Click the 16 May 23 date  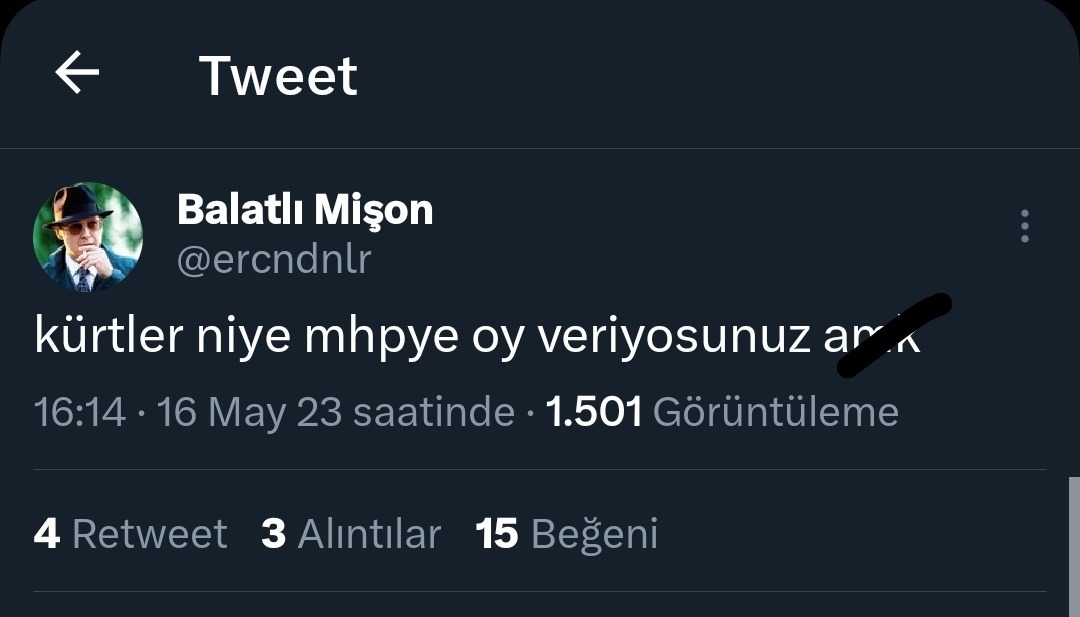pos(250,412)
